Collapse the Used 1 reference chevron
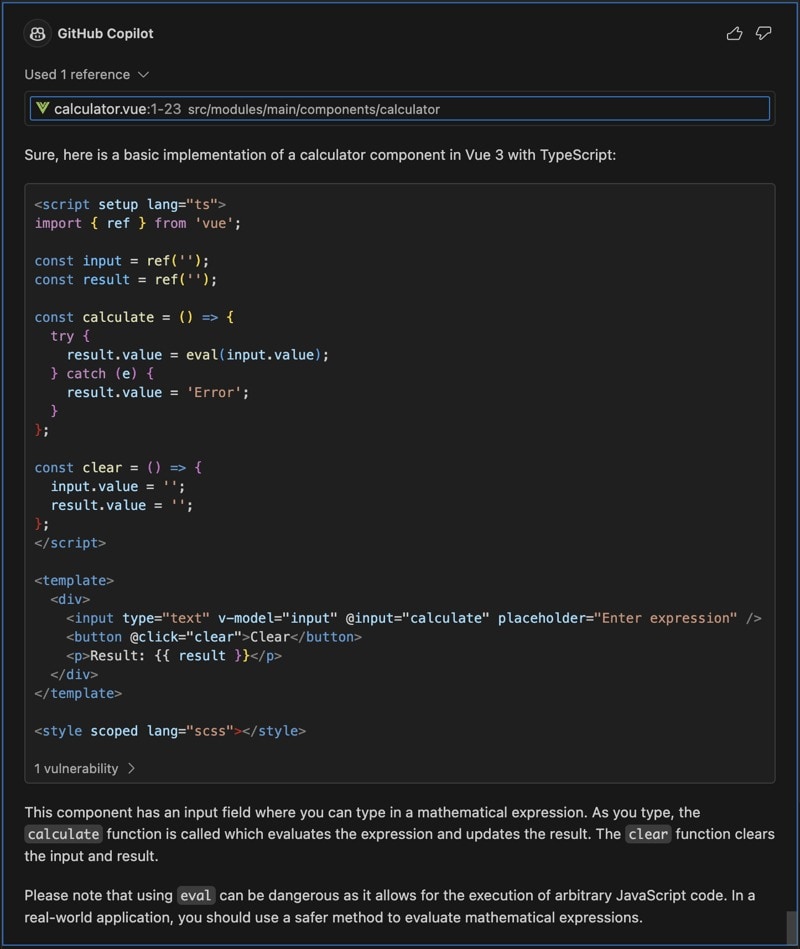Image resolution: width=800 pixels, height=949 pixels. [143, 74]
